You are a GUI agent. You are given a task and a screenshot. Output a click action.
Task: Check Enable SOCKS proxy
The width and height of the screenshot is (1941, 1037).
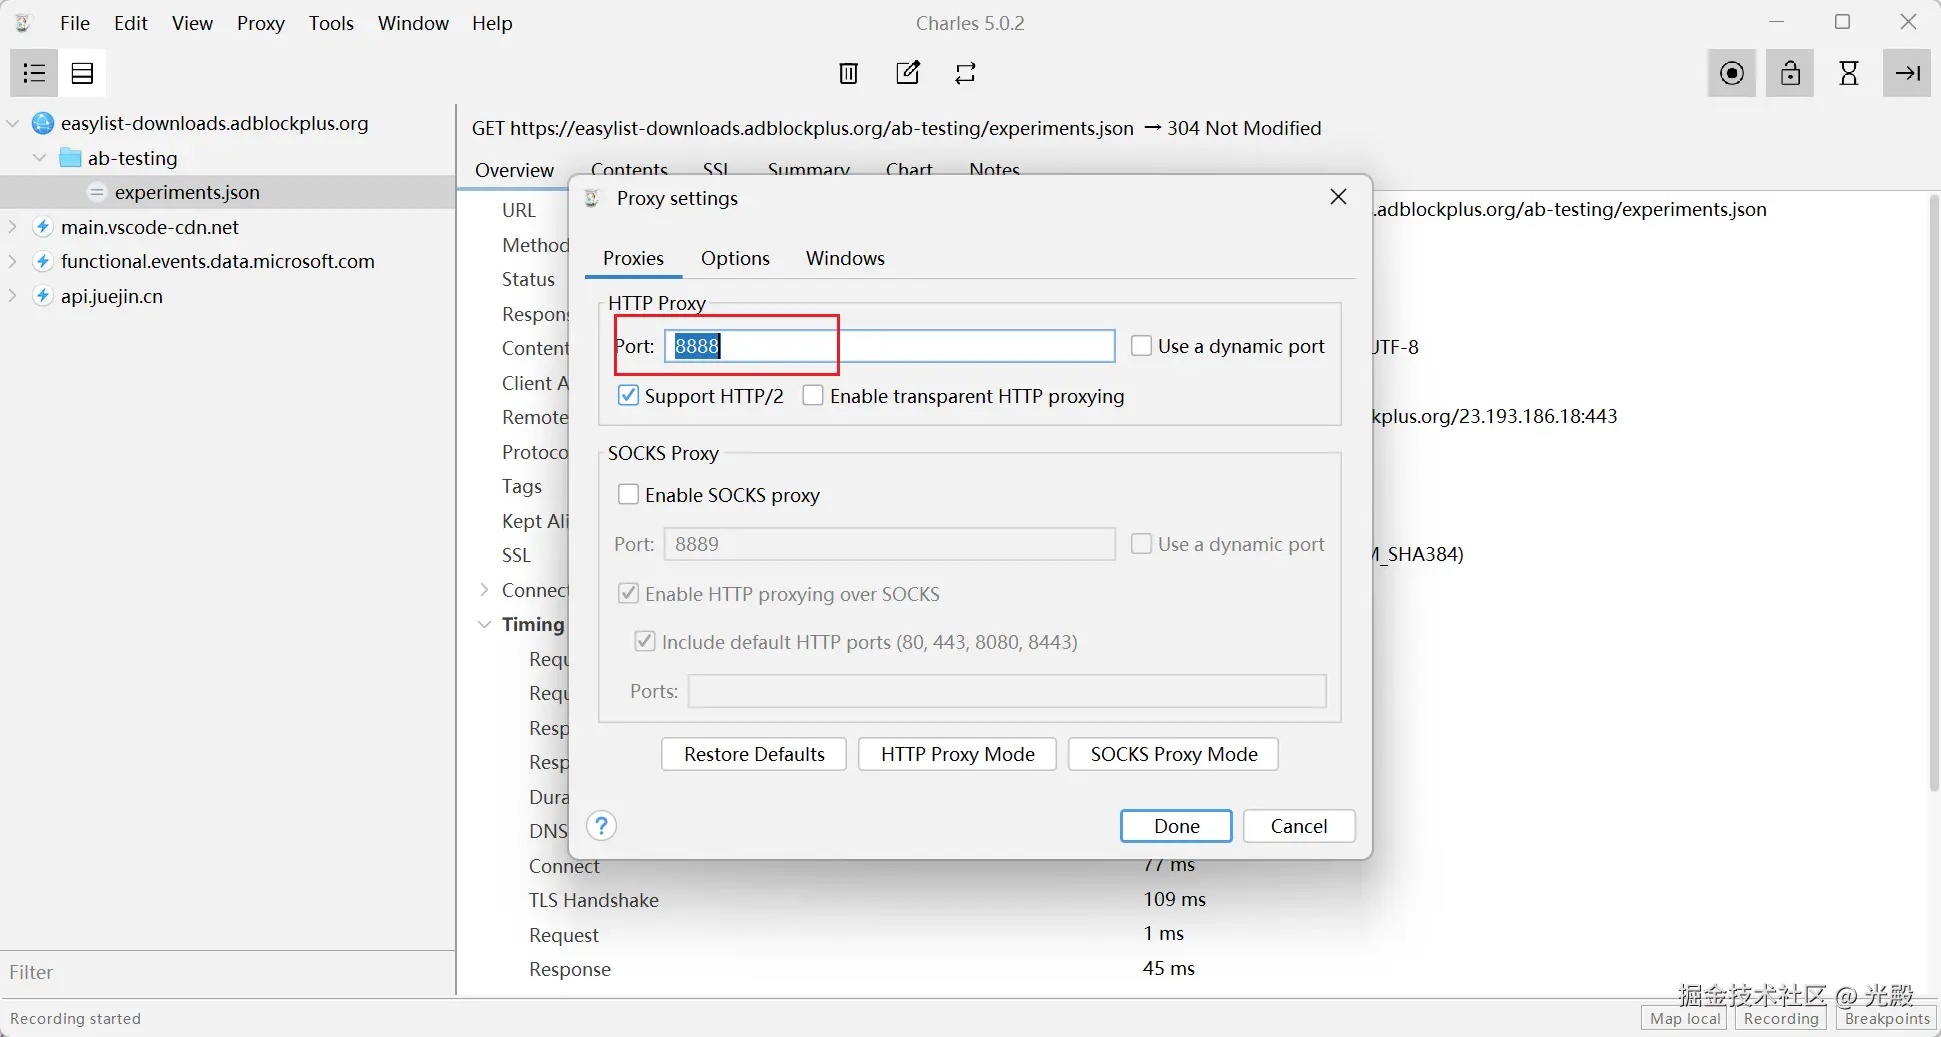(x=628, y=494)
